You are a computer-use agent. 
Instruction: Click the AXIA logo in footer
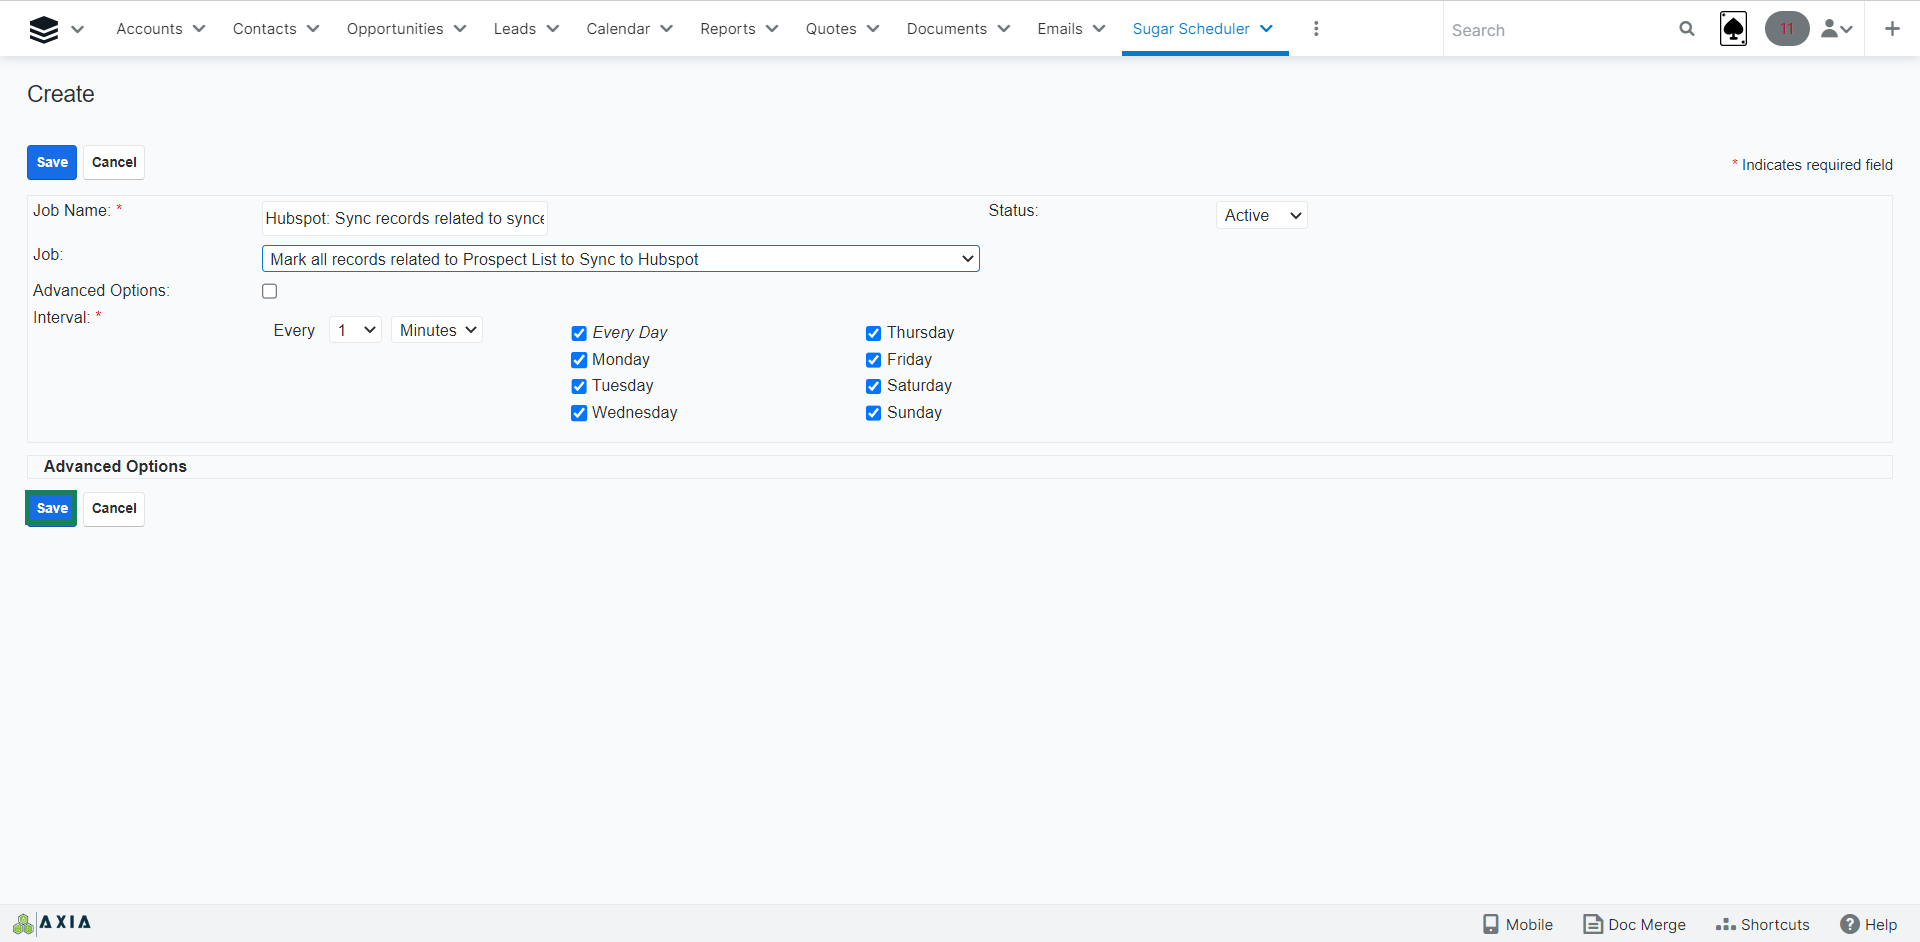[52, 923]
